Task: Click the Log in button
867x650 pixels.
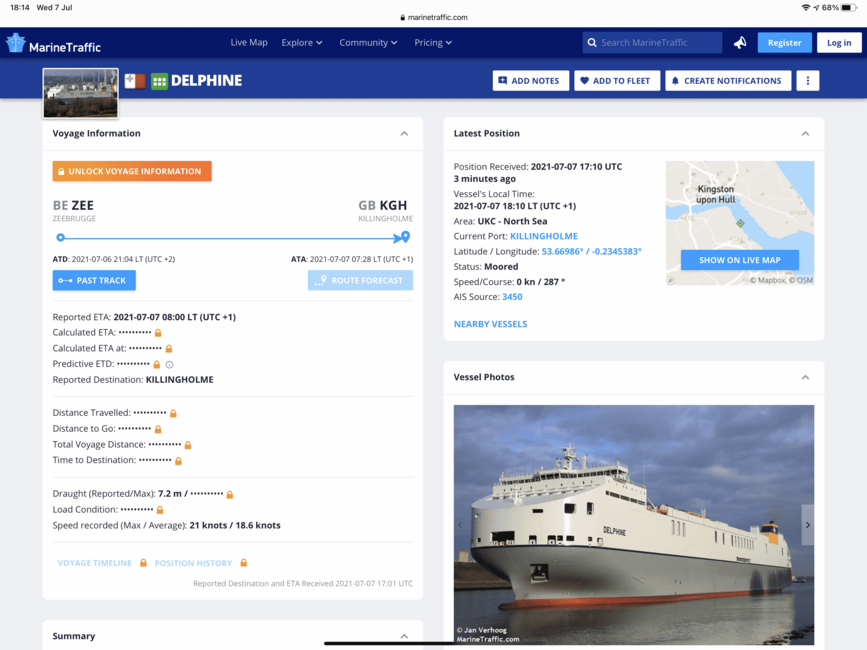Action: (839, 43)
